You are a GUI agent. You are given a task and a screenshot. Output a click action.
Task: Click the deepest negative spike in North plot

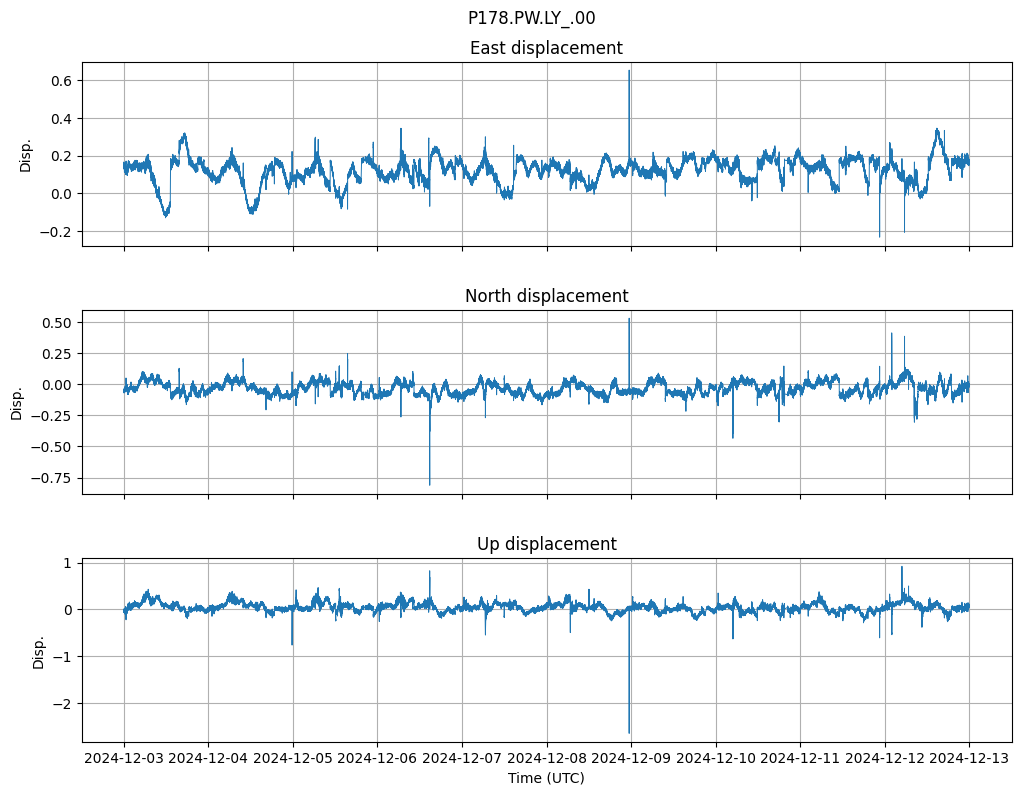(x=430, y=484)
